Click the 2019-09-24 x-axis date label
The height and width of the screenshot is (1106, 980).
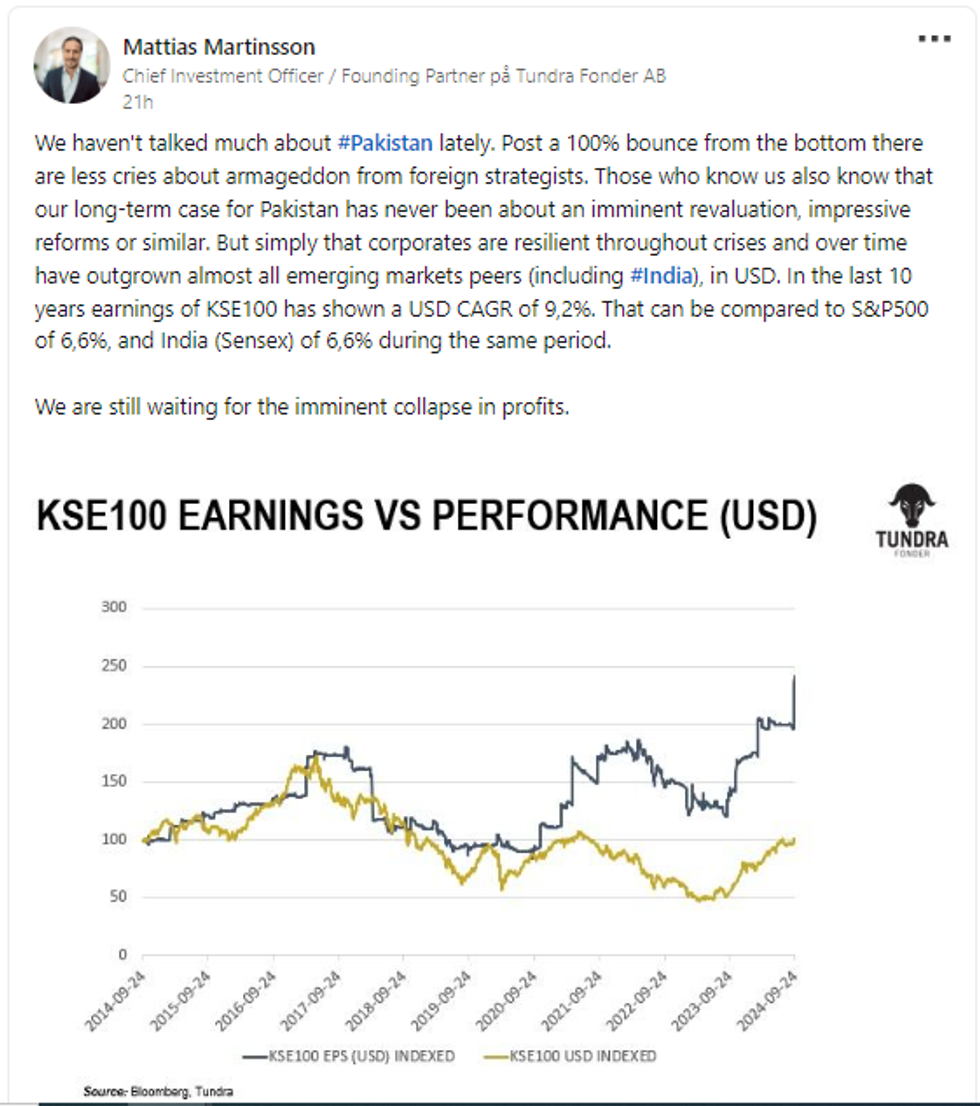click(x=447, y=994)
